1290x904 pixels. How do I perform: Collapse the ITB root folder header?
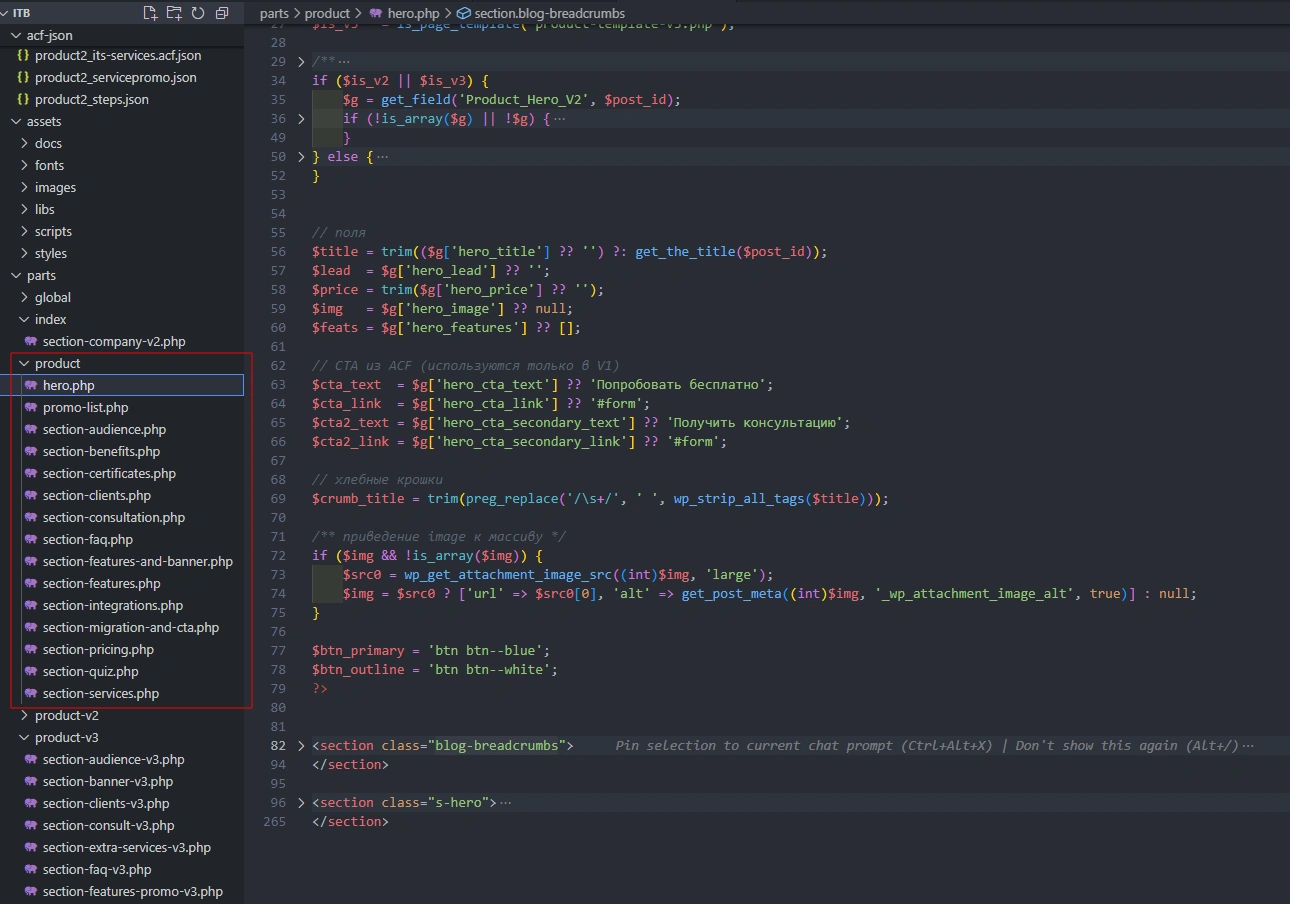point(21,13)
